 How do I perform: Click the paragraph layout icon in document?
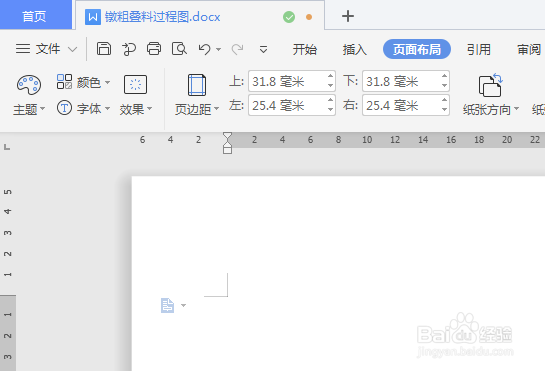tap(167, 305)
